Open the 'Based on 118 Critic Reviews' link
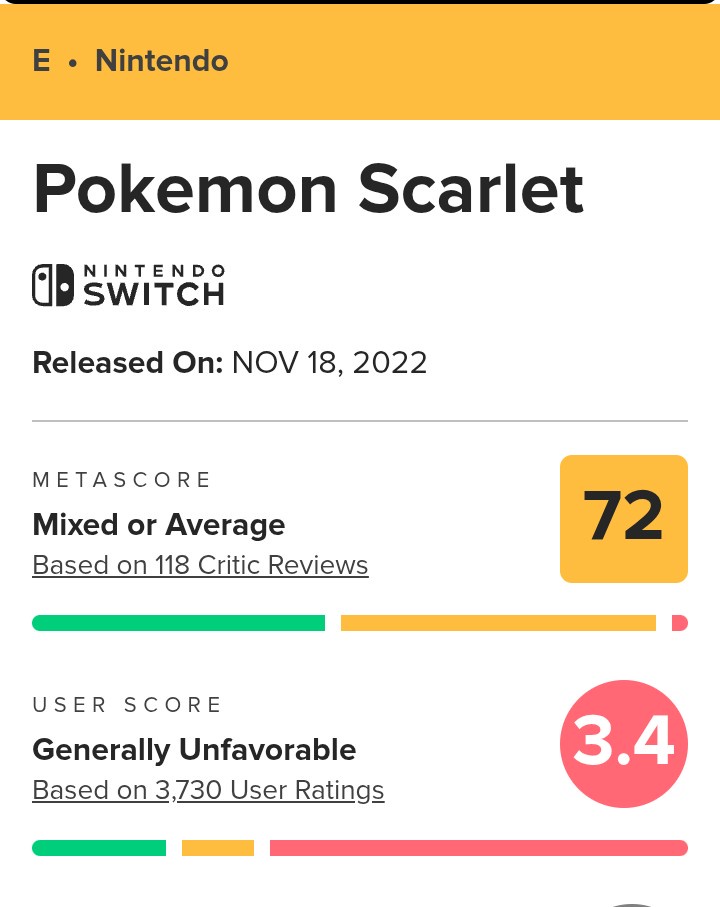This screenshot has height=907, width=720. click(200, 565)
